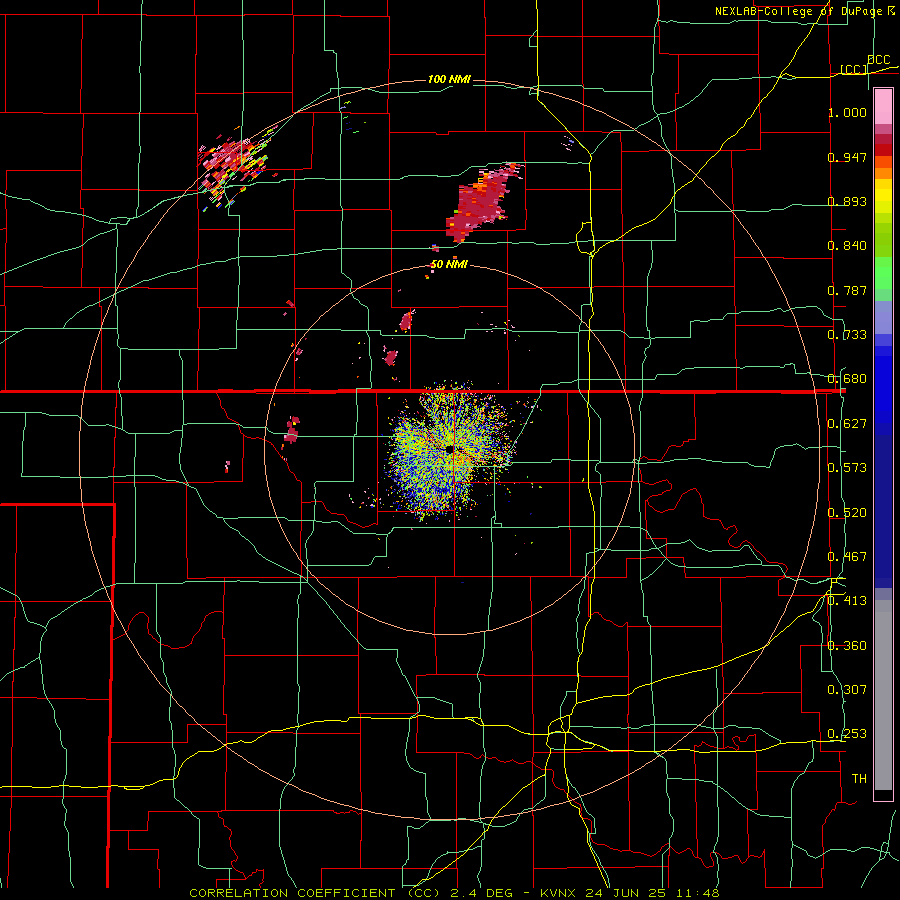Pick the lavender swatch near 0.733
This screenshot has height=900, width=900.
coord(883,317)
